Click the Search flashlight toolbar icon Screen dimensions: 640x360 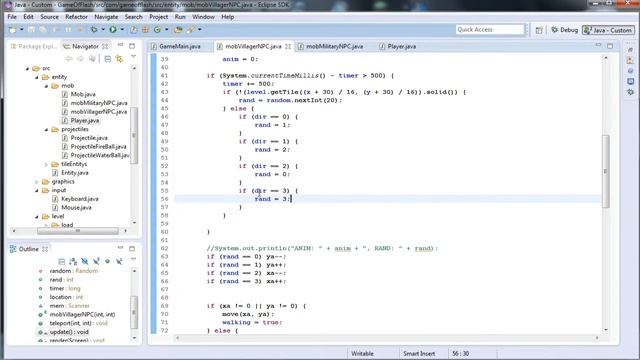[x=191, y=30]
